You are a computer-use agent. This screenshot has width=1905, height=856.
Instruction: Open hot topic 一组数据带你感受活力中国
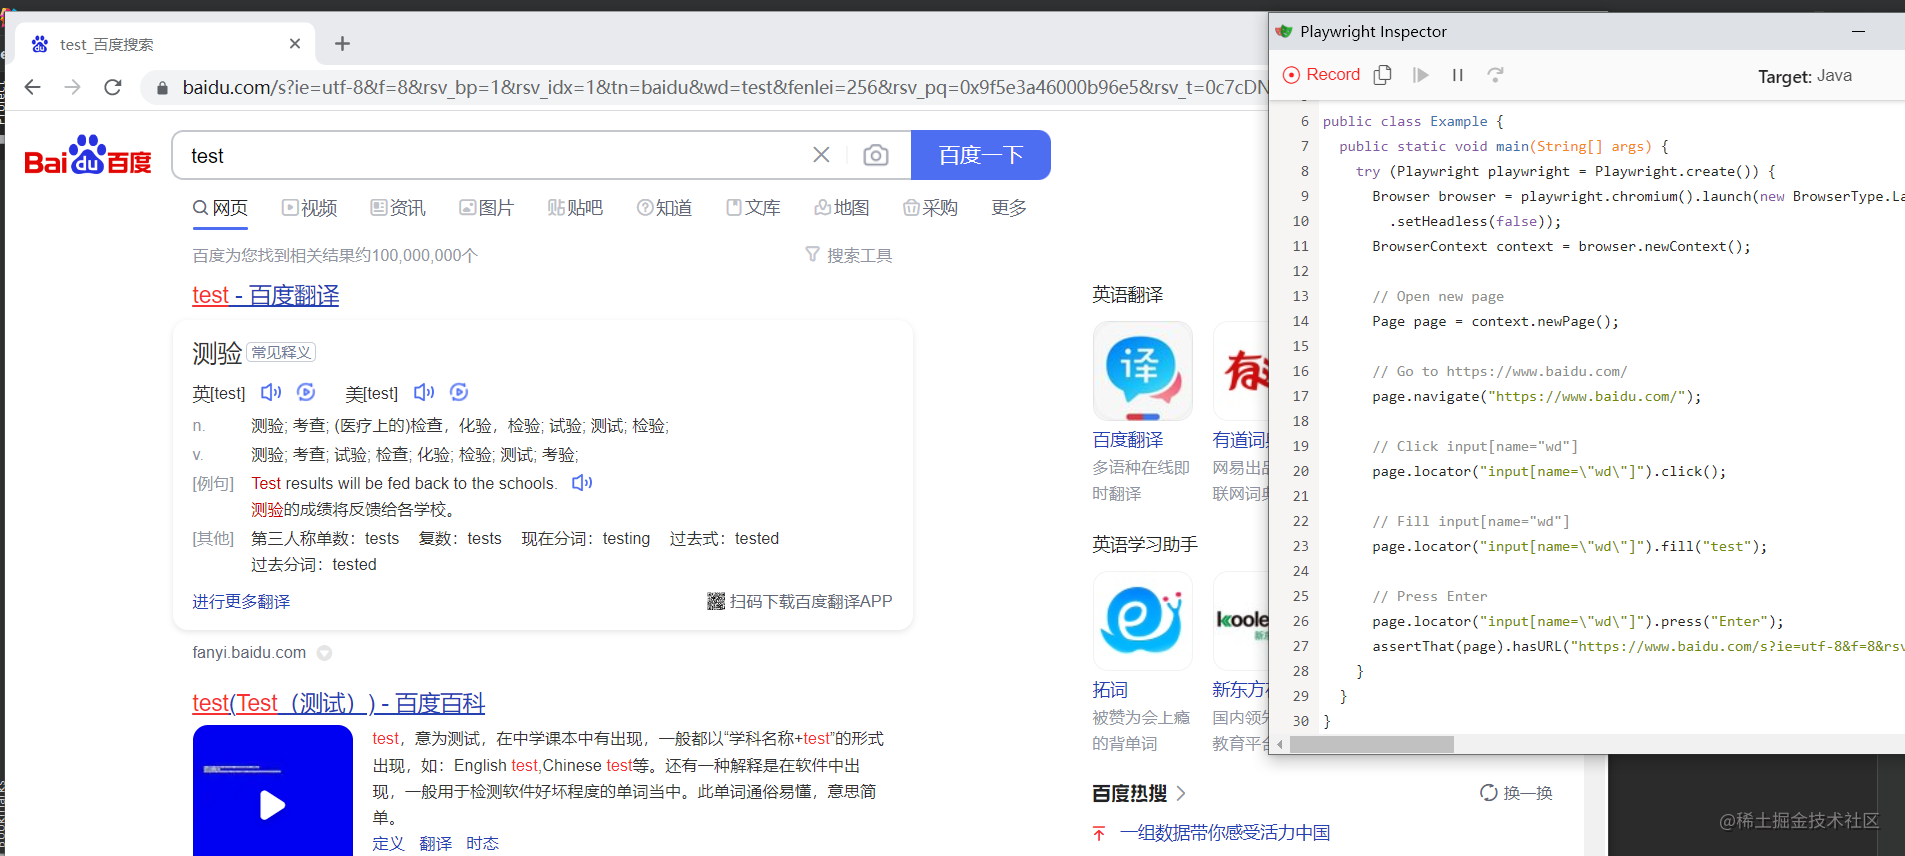pyautogui.click(x=1225, y=833)
